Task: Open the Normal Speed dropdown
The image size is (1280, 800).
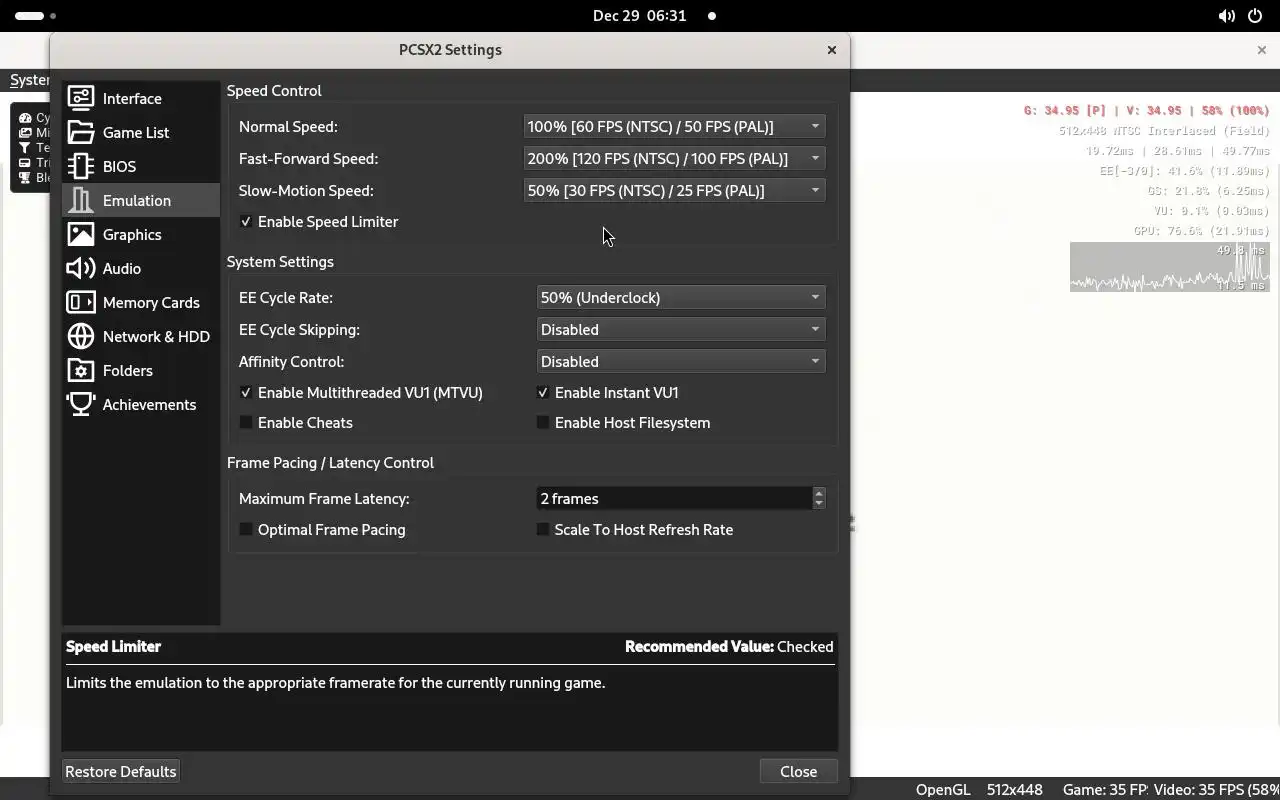Action: point(675,126)
